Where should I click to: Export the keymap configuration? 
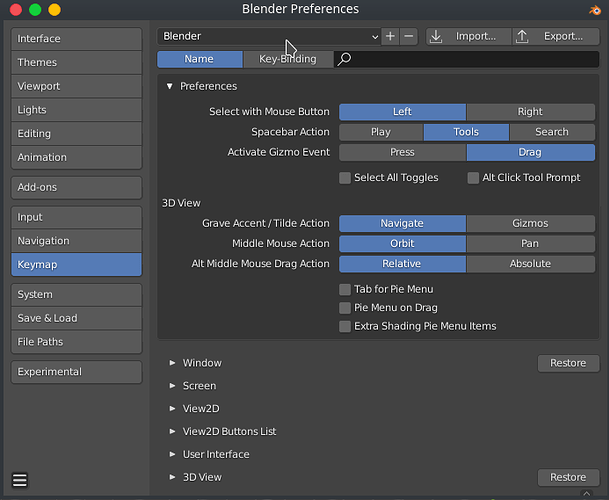point(556,37)
